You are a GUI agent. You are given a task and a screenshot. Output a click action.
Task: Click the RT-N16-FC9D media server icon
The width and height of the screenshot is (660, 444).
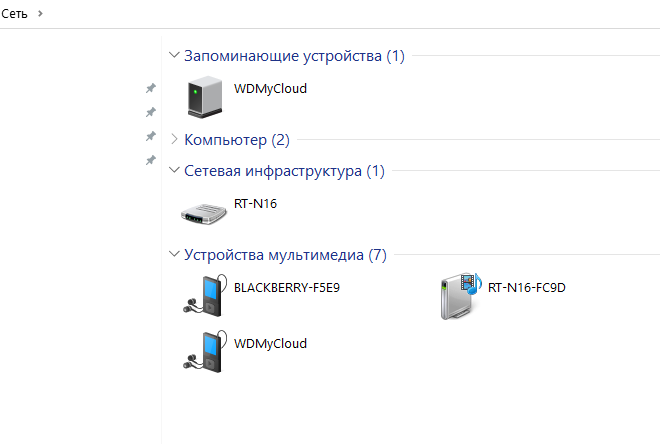pos(461,296)
